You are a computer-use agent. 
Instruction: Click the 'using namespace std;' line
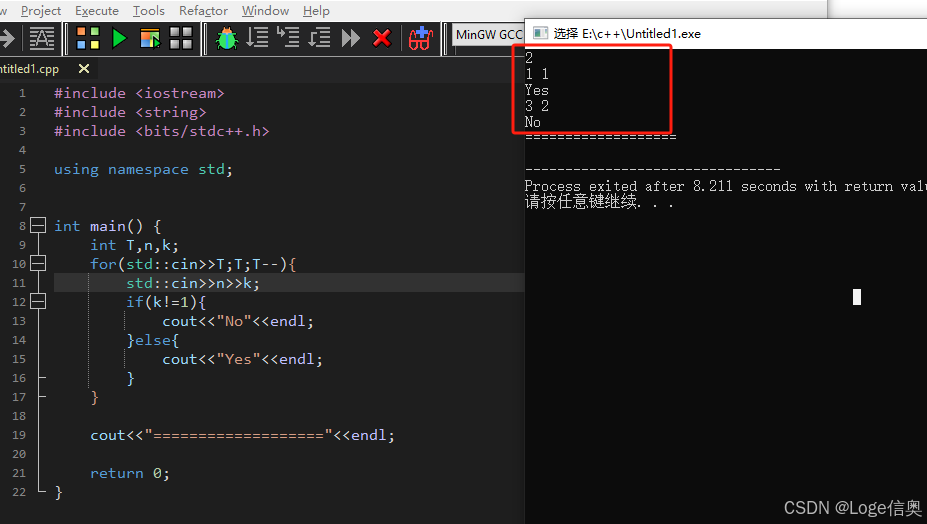(144, 169)
